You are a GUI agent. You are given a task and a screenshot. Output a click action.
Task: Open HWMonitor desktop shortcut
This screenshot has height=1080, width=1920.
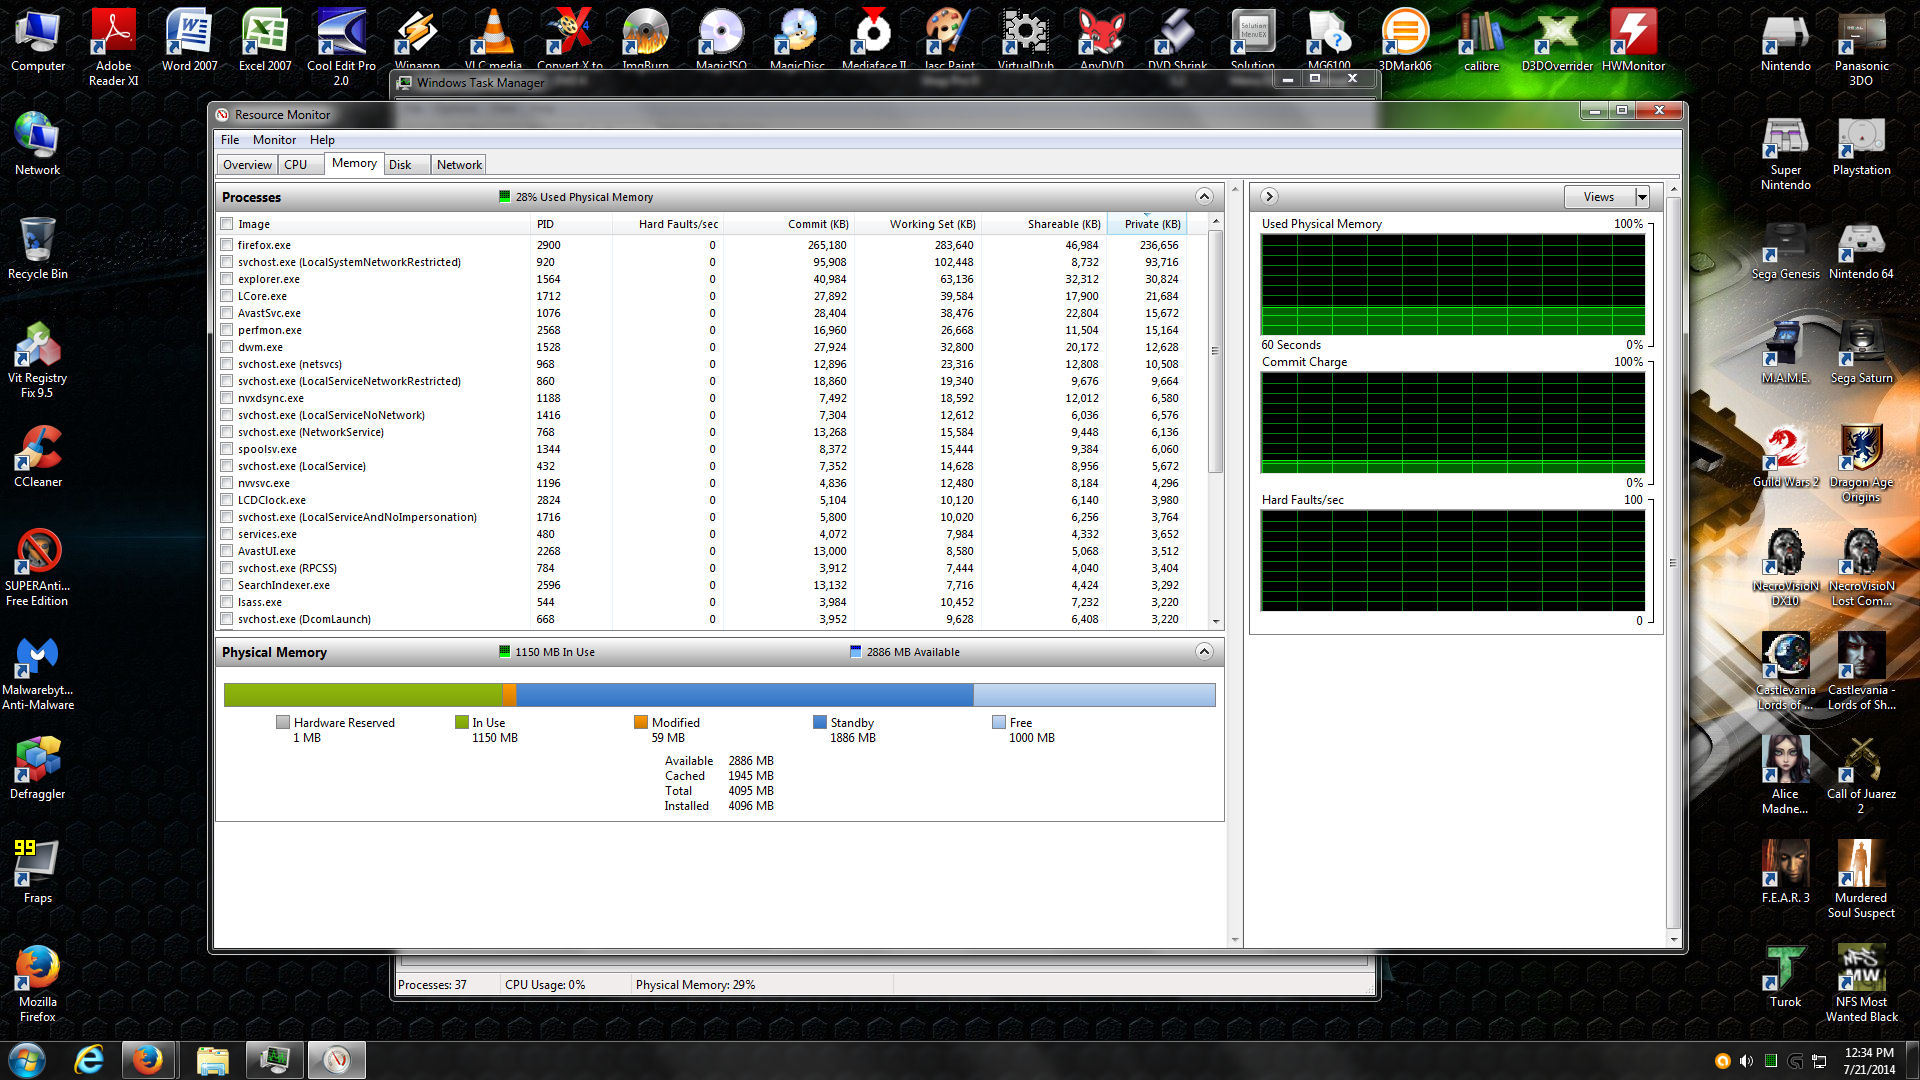click(1633, 40)
